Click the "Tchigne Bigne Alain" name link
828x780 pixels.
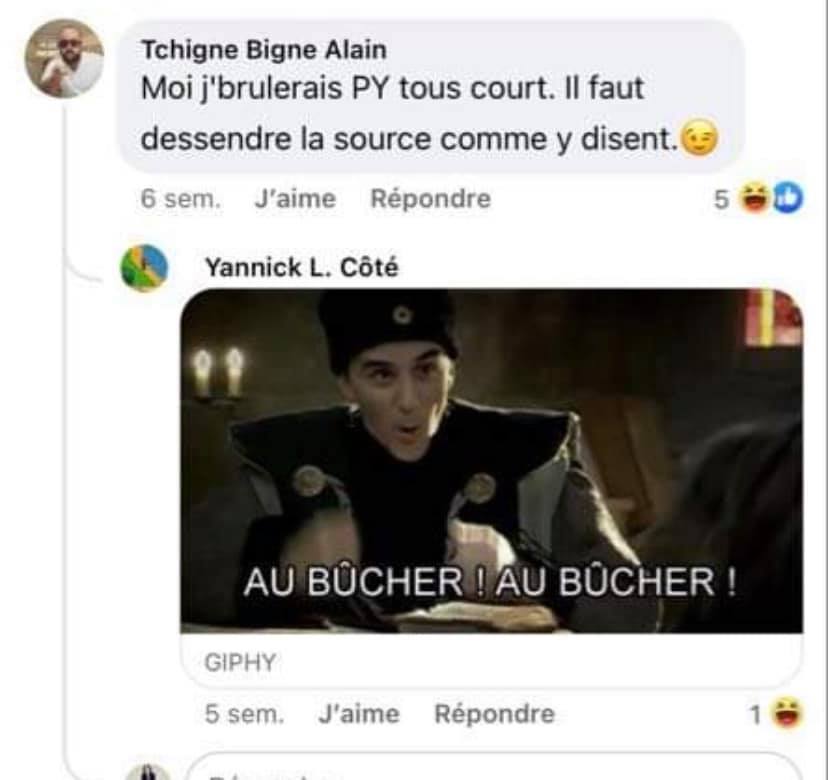click(264, 50)
